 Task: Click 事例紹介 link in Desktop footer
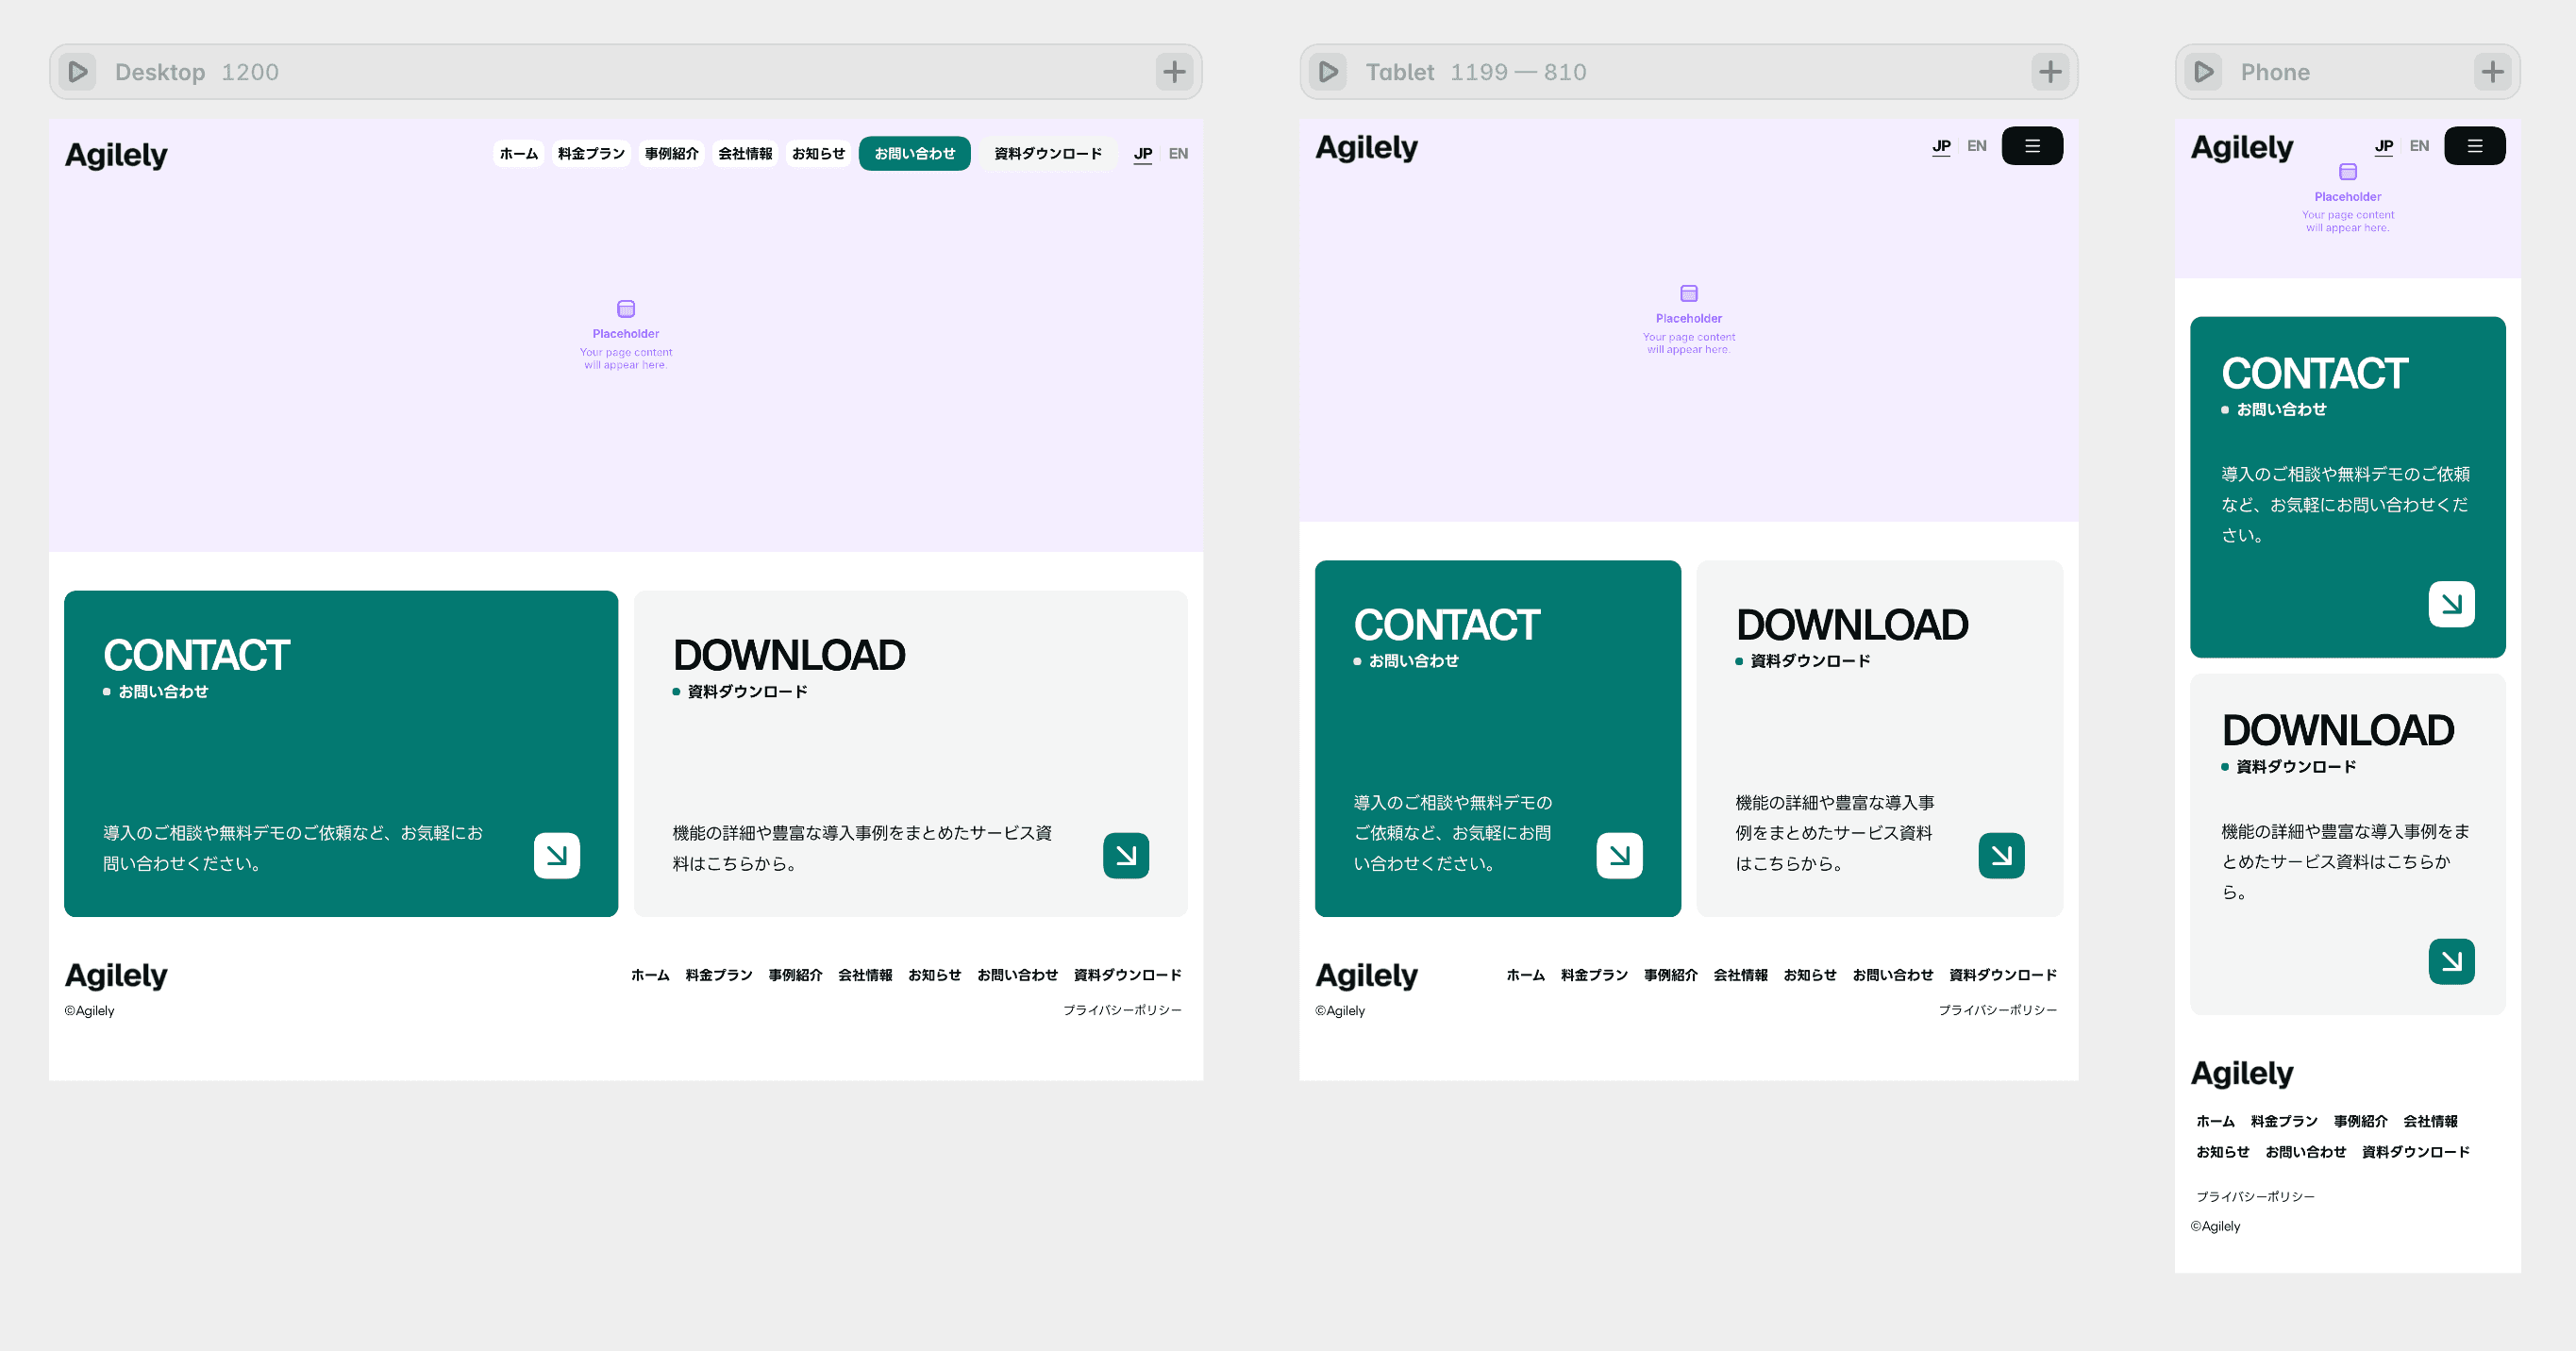795,975
